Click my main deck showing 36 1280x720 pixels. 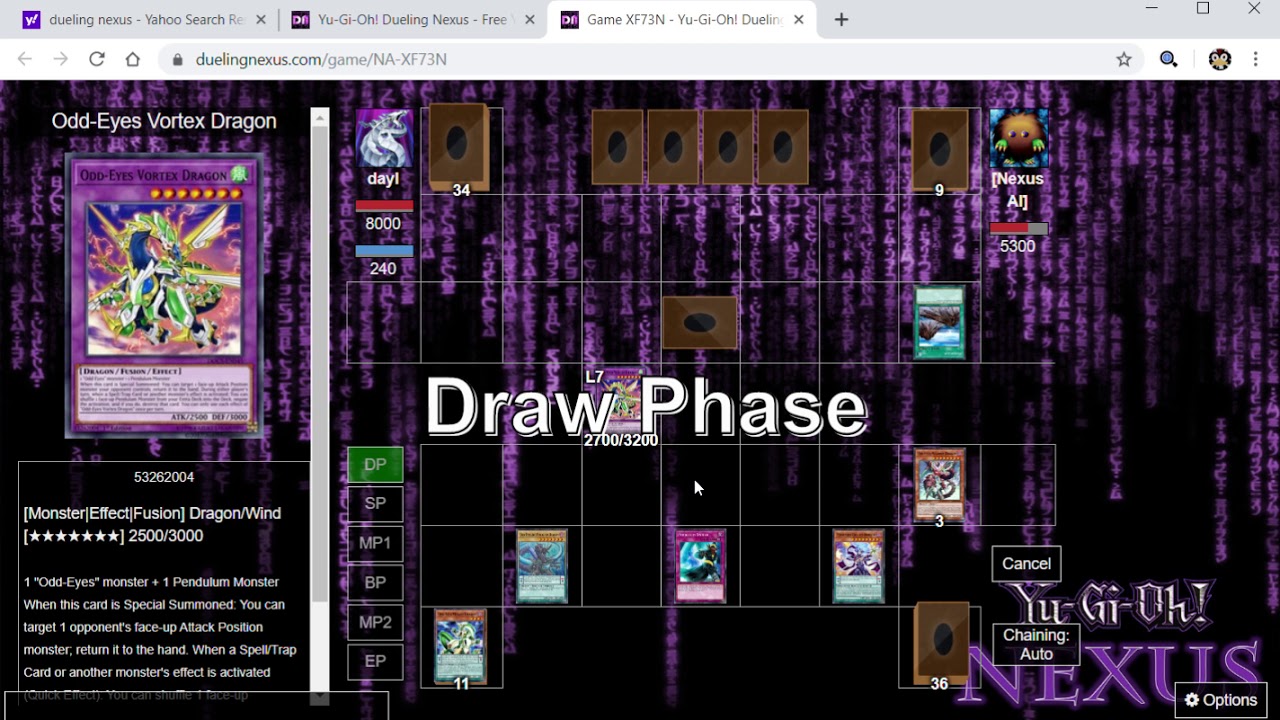(x=940, y=644)
